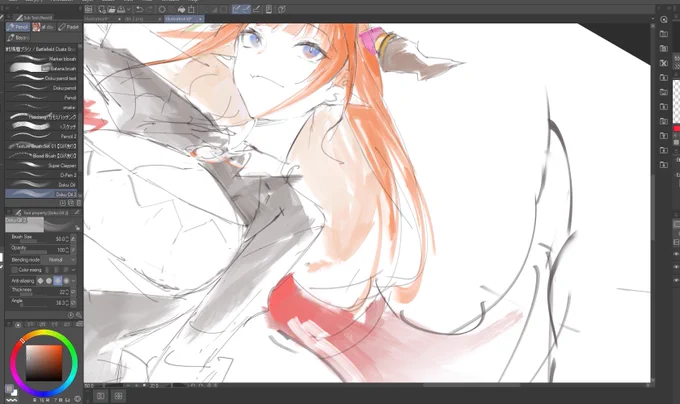This screenshot has width=680, height=404.
Task: Adjust the Opacity slider
Action: [x=31, y=252]
